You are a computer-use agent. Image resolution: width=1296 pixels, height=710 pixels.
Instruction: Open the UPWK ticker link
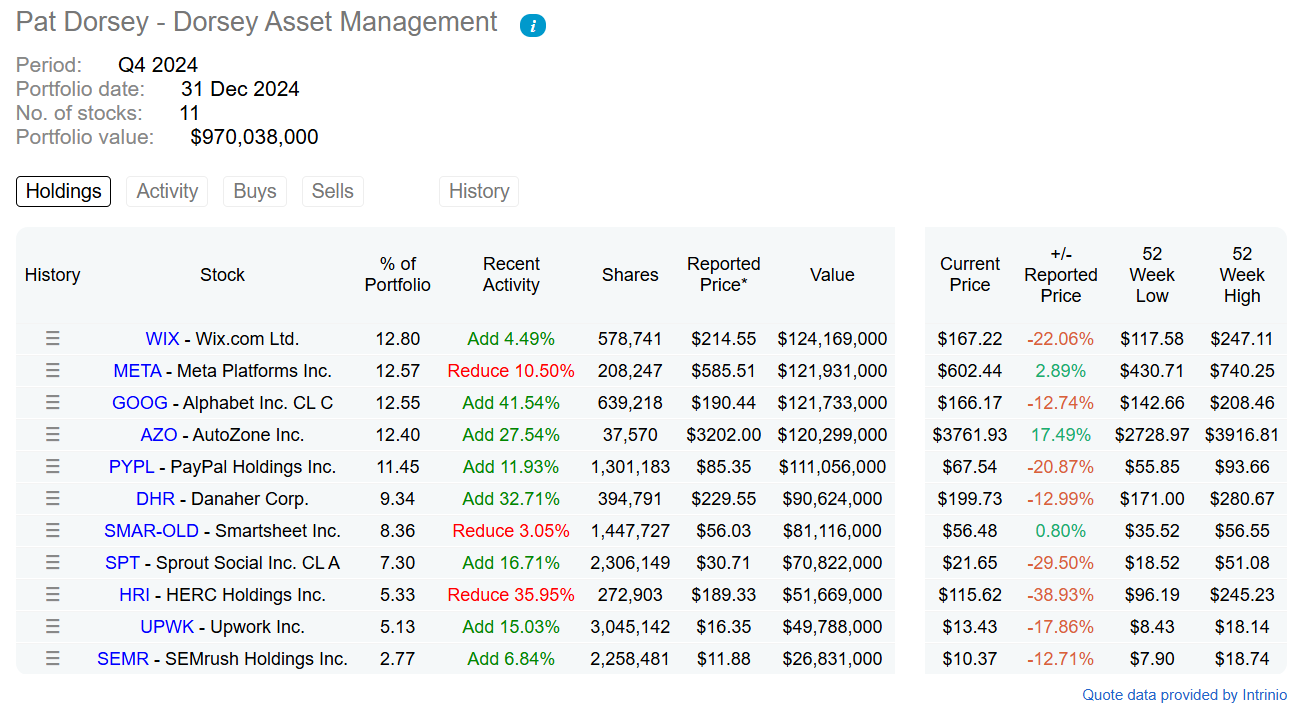(167, 627)
